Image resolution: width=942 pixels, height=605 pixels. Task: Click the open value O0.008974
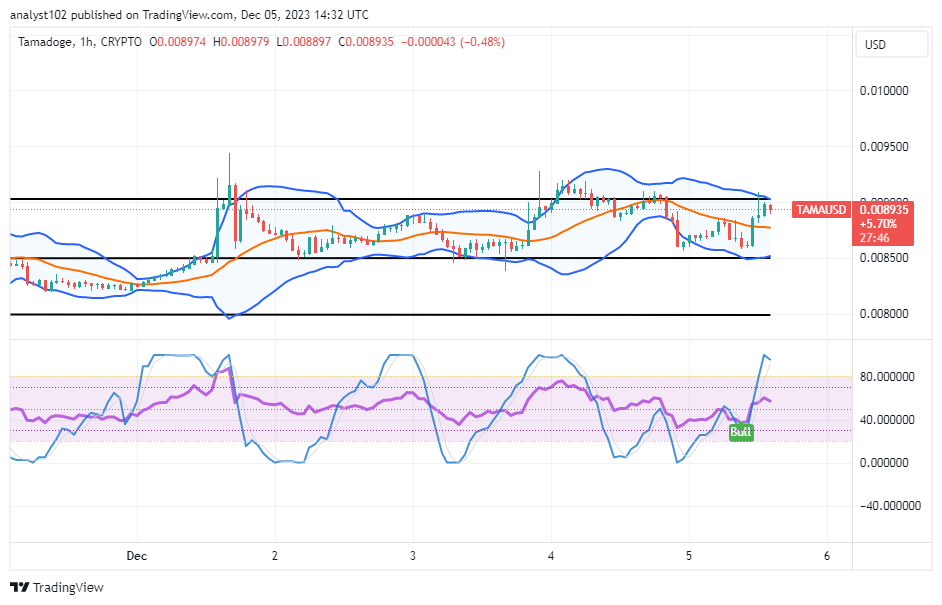click(177, 42)
